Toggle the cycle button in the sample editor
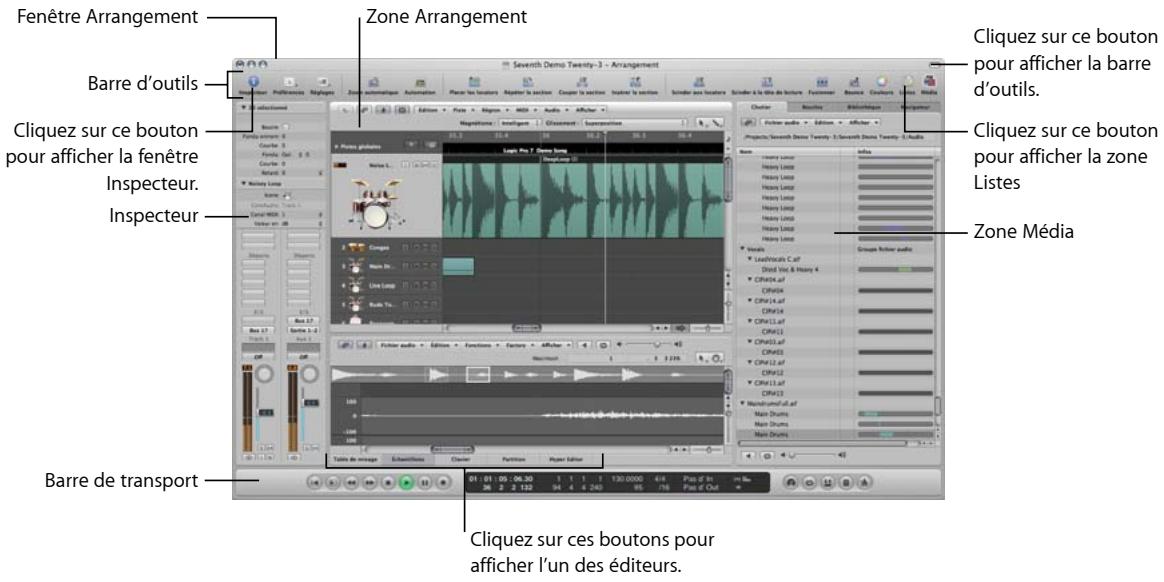The height and width of the screenshot is (582, 1164). click(x=603, y=345)
